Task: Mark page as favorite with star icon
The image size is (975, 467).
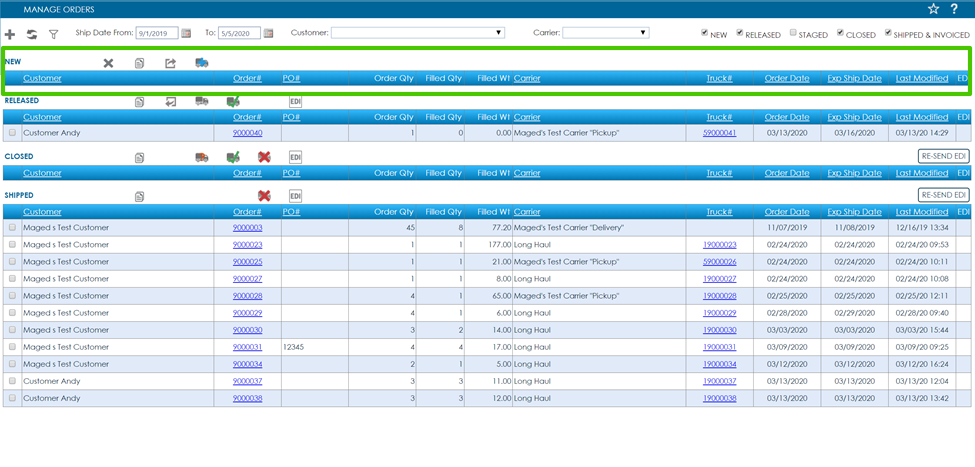Action: (x=933, y=9)
